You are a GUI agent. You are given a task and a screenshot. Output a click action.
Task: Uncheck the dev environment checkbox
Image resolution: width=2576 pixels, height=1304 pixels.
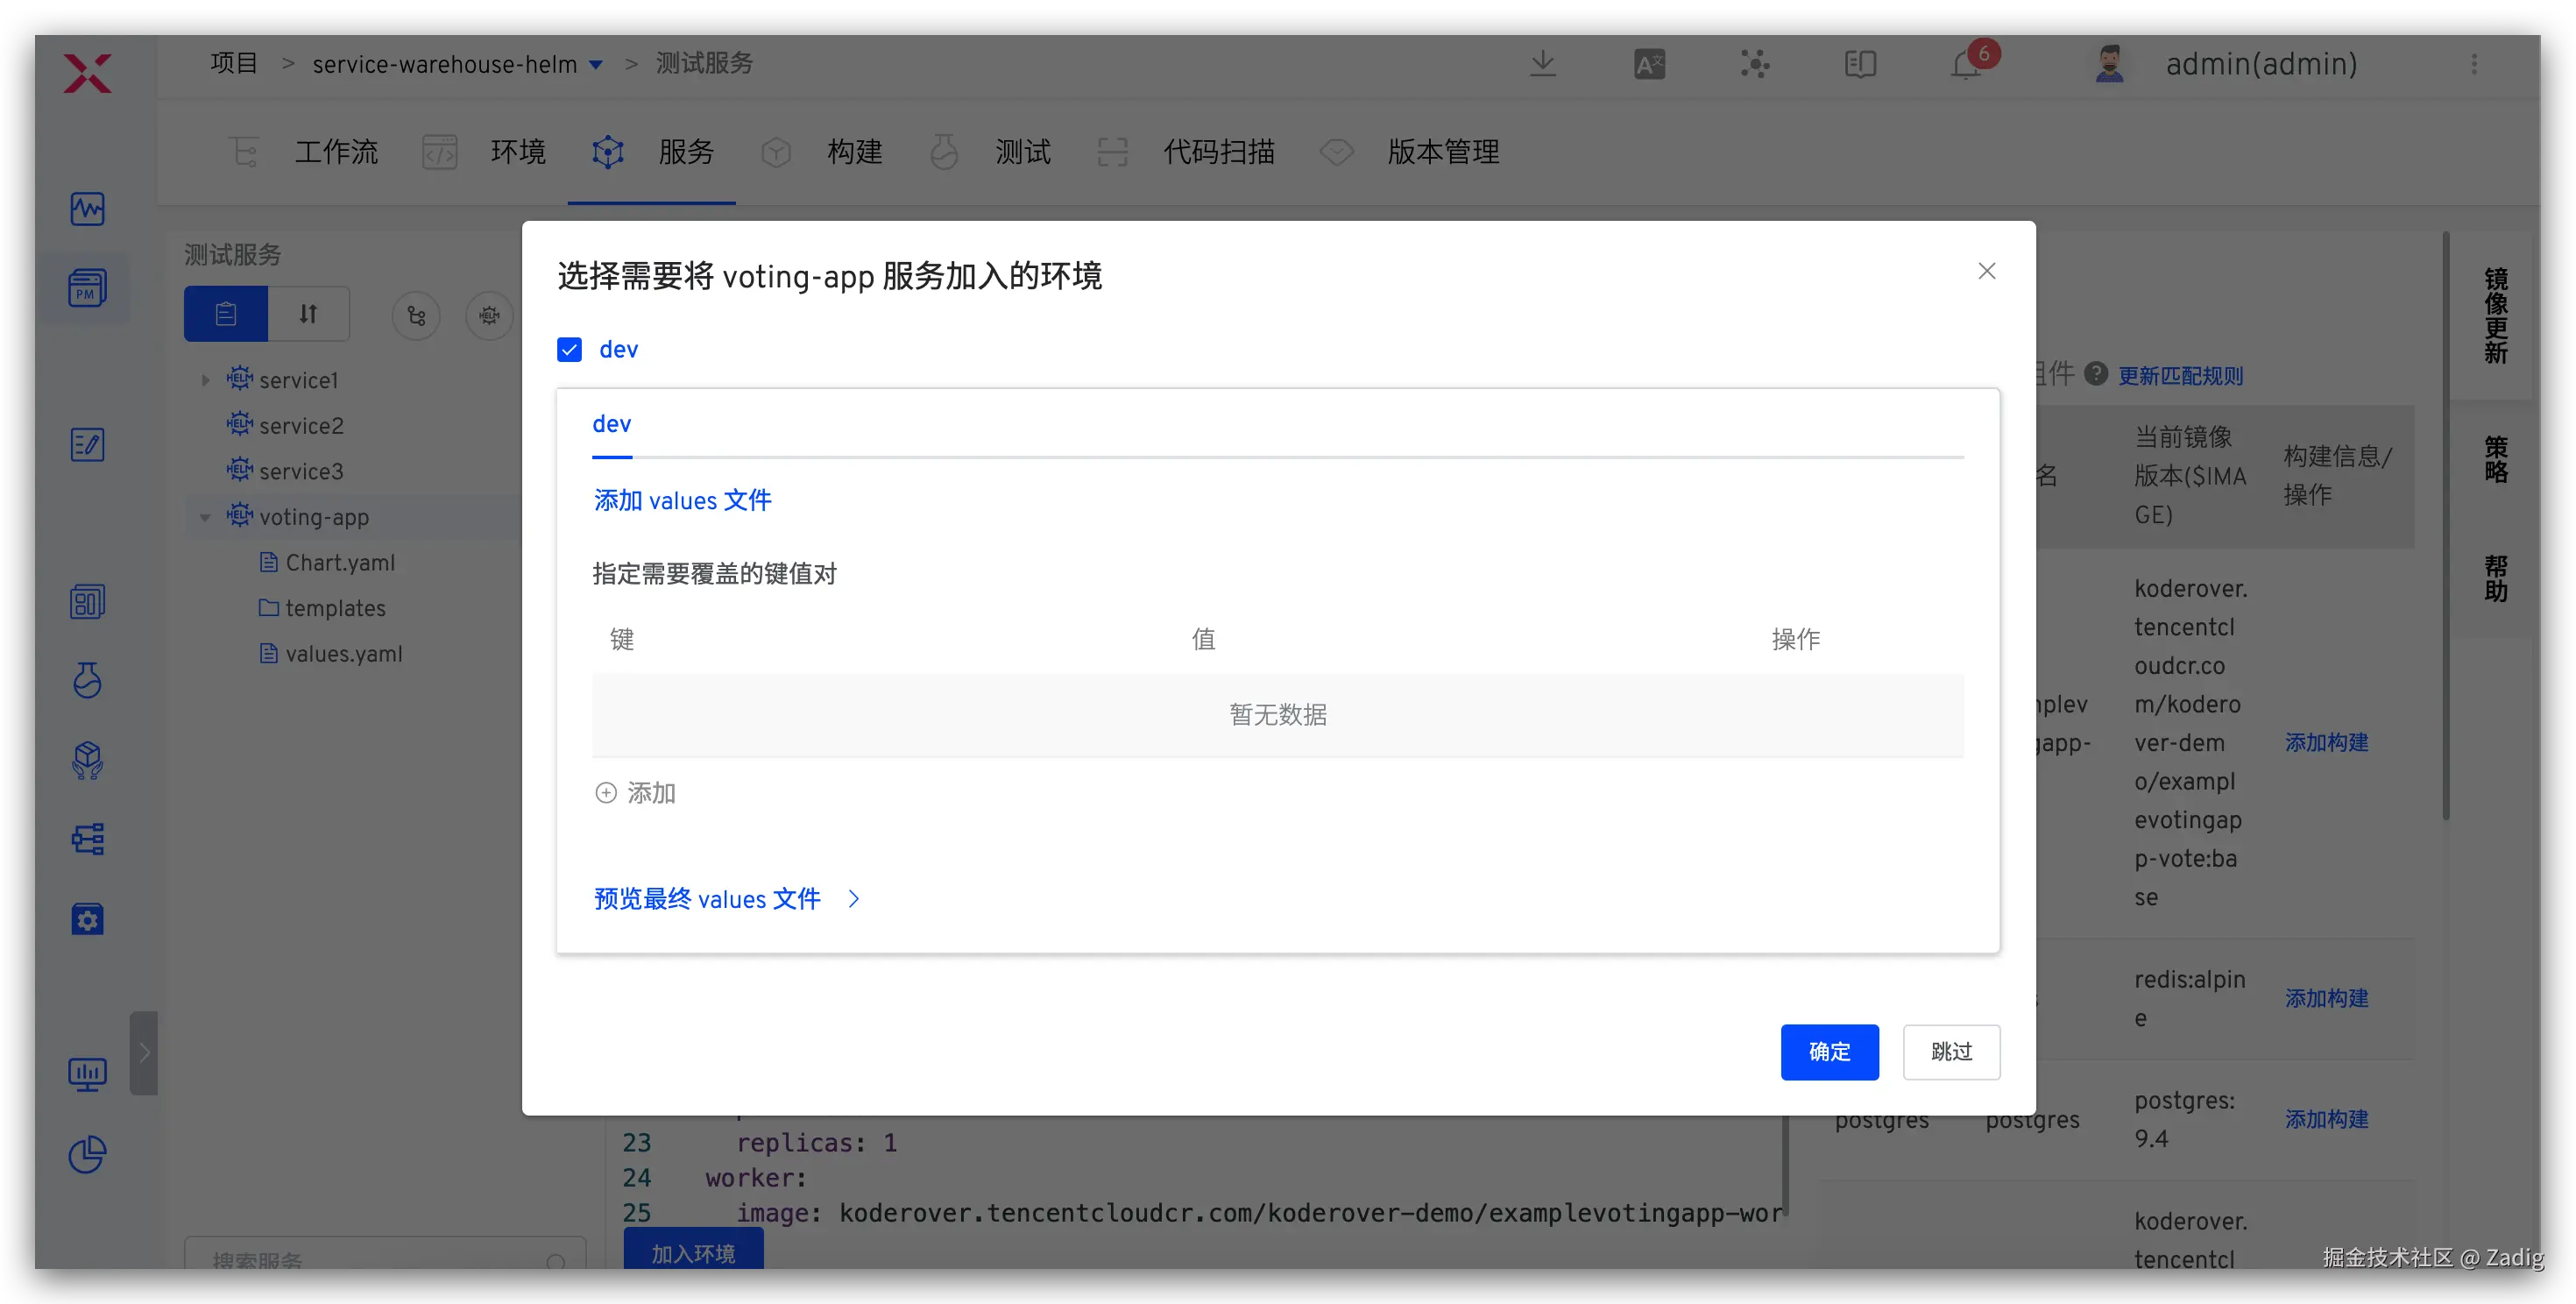pos(569,349)
